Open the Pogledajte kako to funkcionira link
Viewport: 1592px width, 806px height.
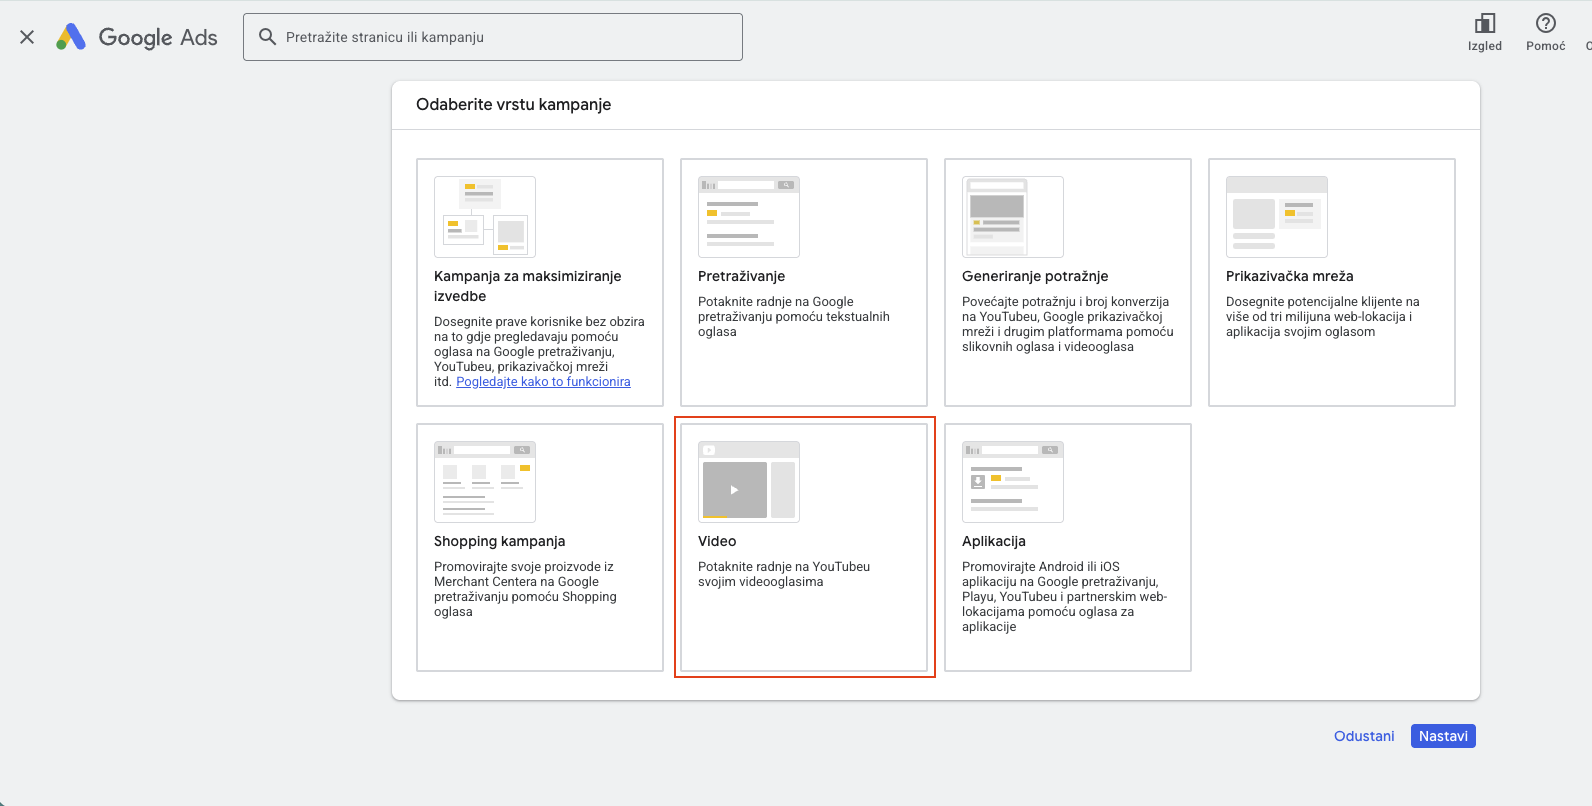(x=543, y=382)
